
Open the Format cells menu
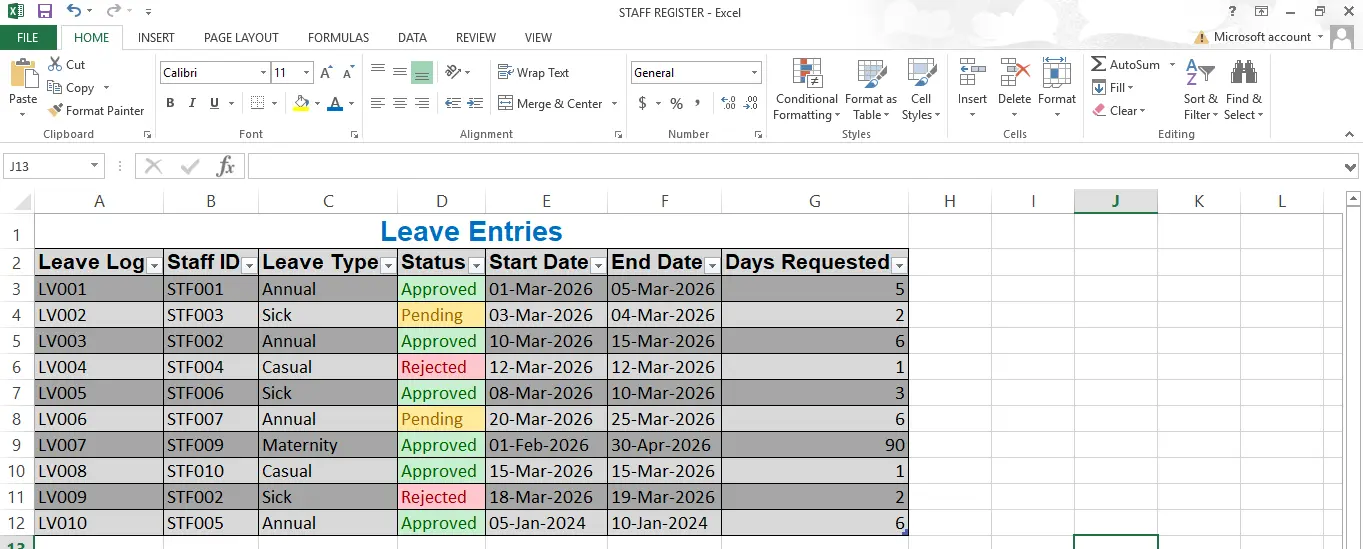click(x=1056, y=89)
